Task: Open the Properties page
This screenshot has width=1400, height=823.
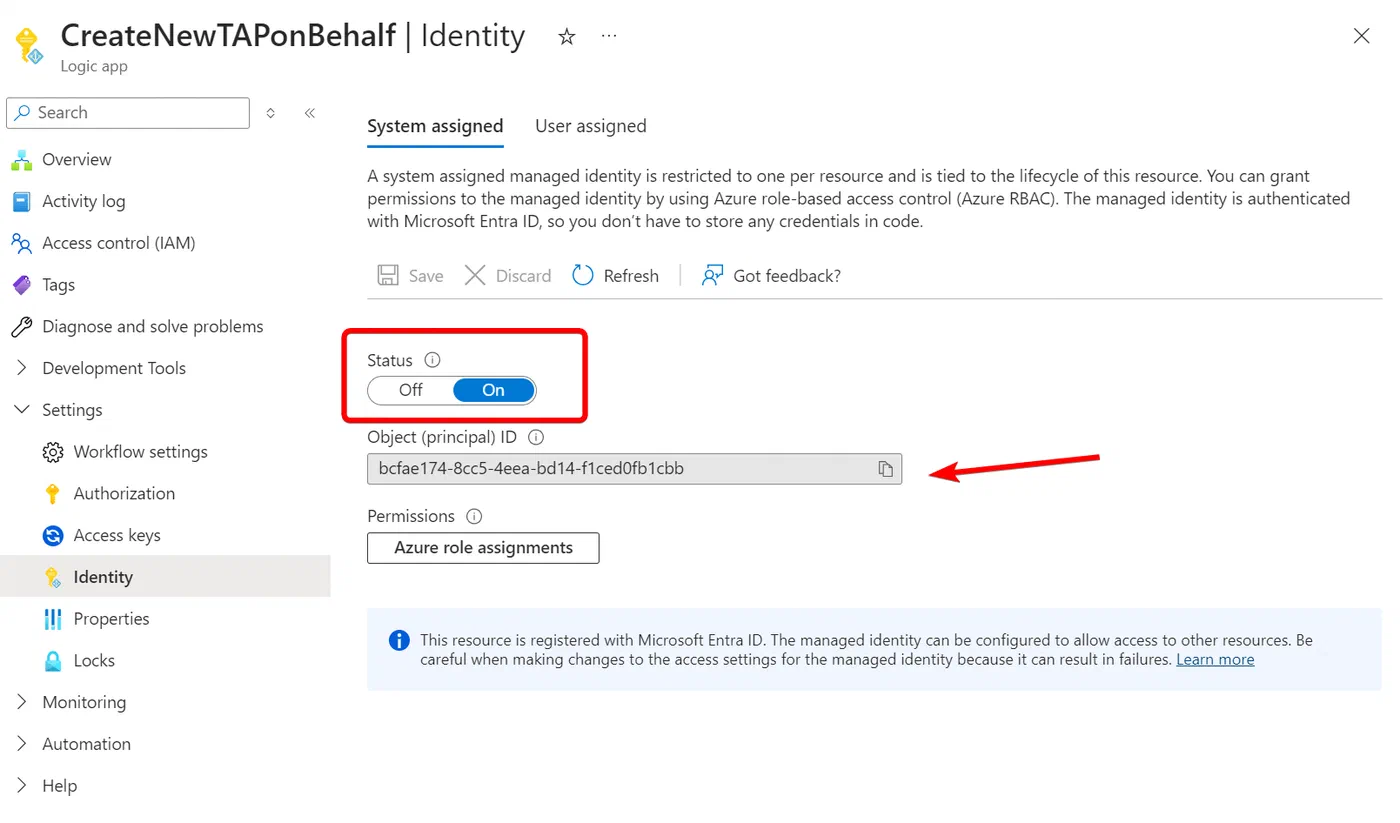Action: [112, 619]
